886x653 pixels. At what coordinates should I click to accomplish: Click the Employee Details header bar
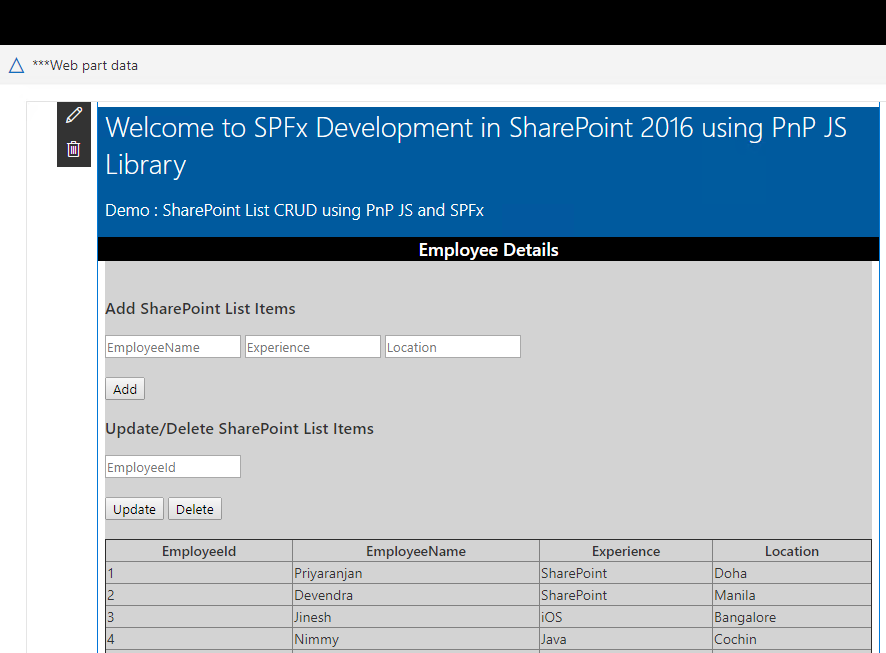pyautogui.click(x=488, y=250)
